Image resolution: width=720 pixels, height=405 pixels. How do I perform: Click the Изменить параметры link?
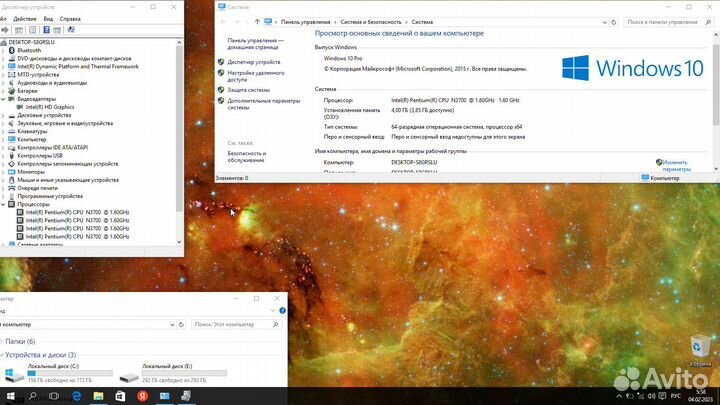[x=676, y=166]
